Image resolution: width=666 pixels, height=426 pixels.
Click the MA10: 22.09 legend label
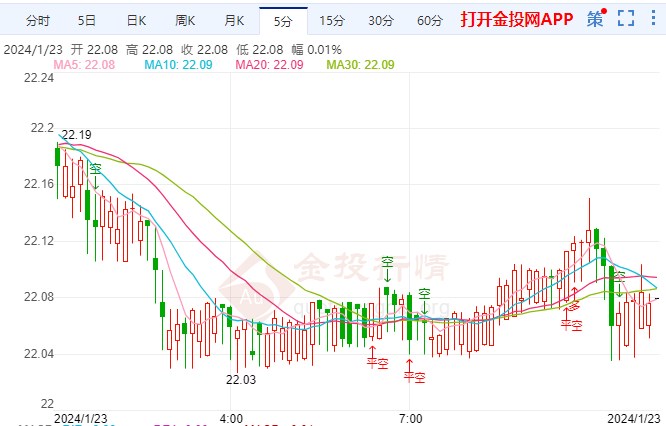click(x=178, y=65)
